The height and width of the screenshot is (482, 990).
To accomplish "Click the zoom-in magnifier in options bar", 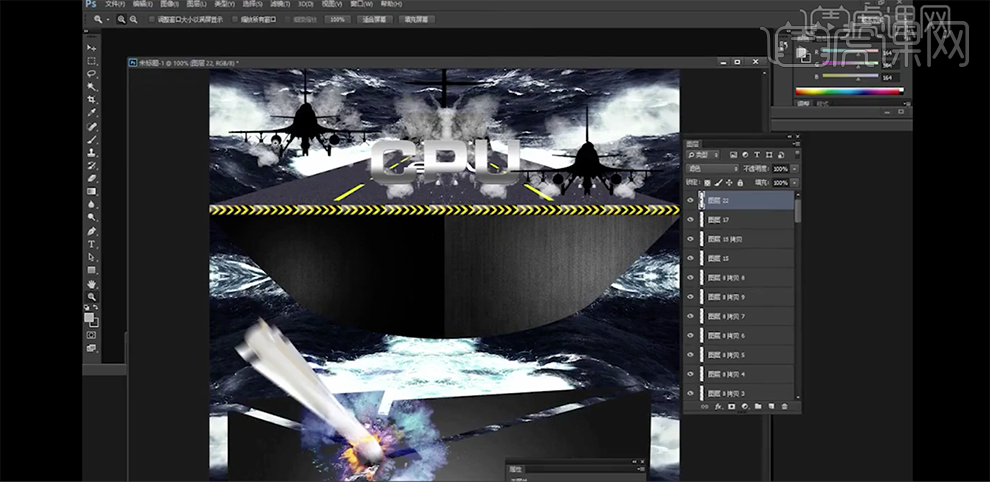I will [121, 19].
